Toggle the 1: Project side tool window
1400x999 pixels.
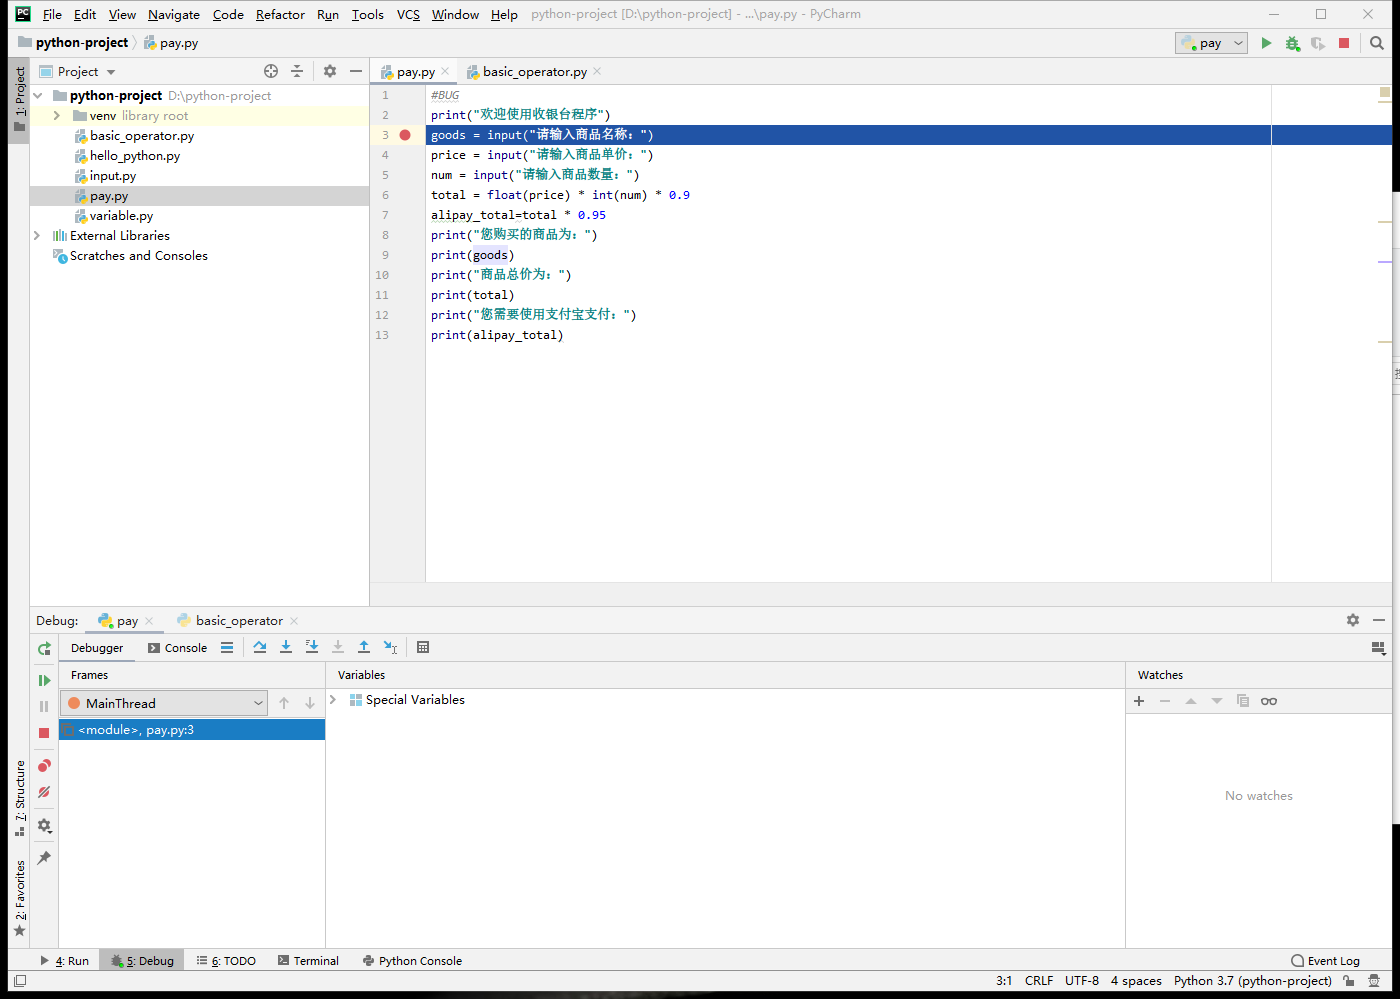(x=19, y=99)
